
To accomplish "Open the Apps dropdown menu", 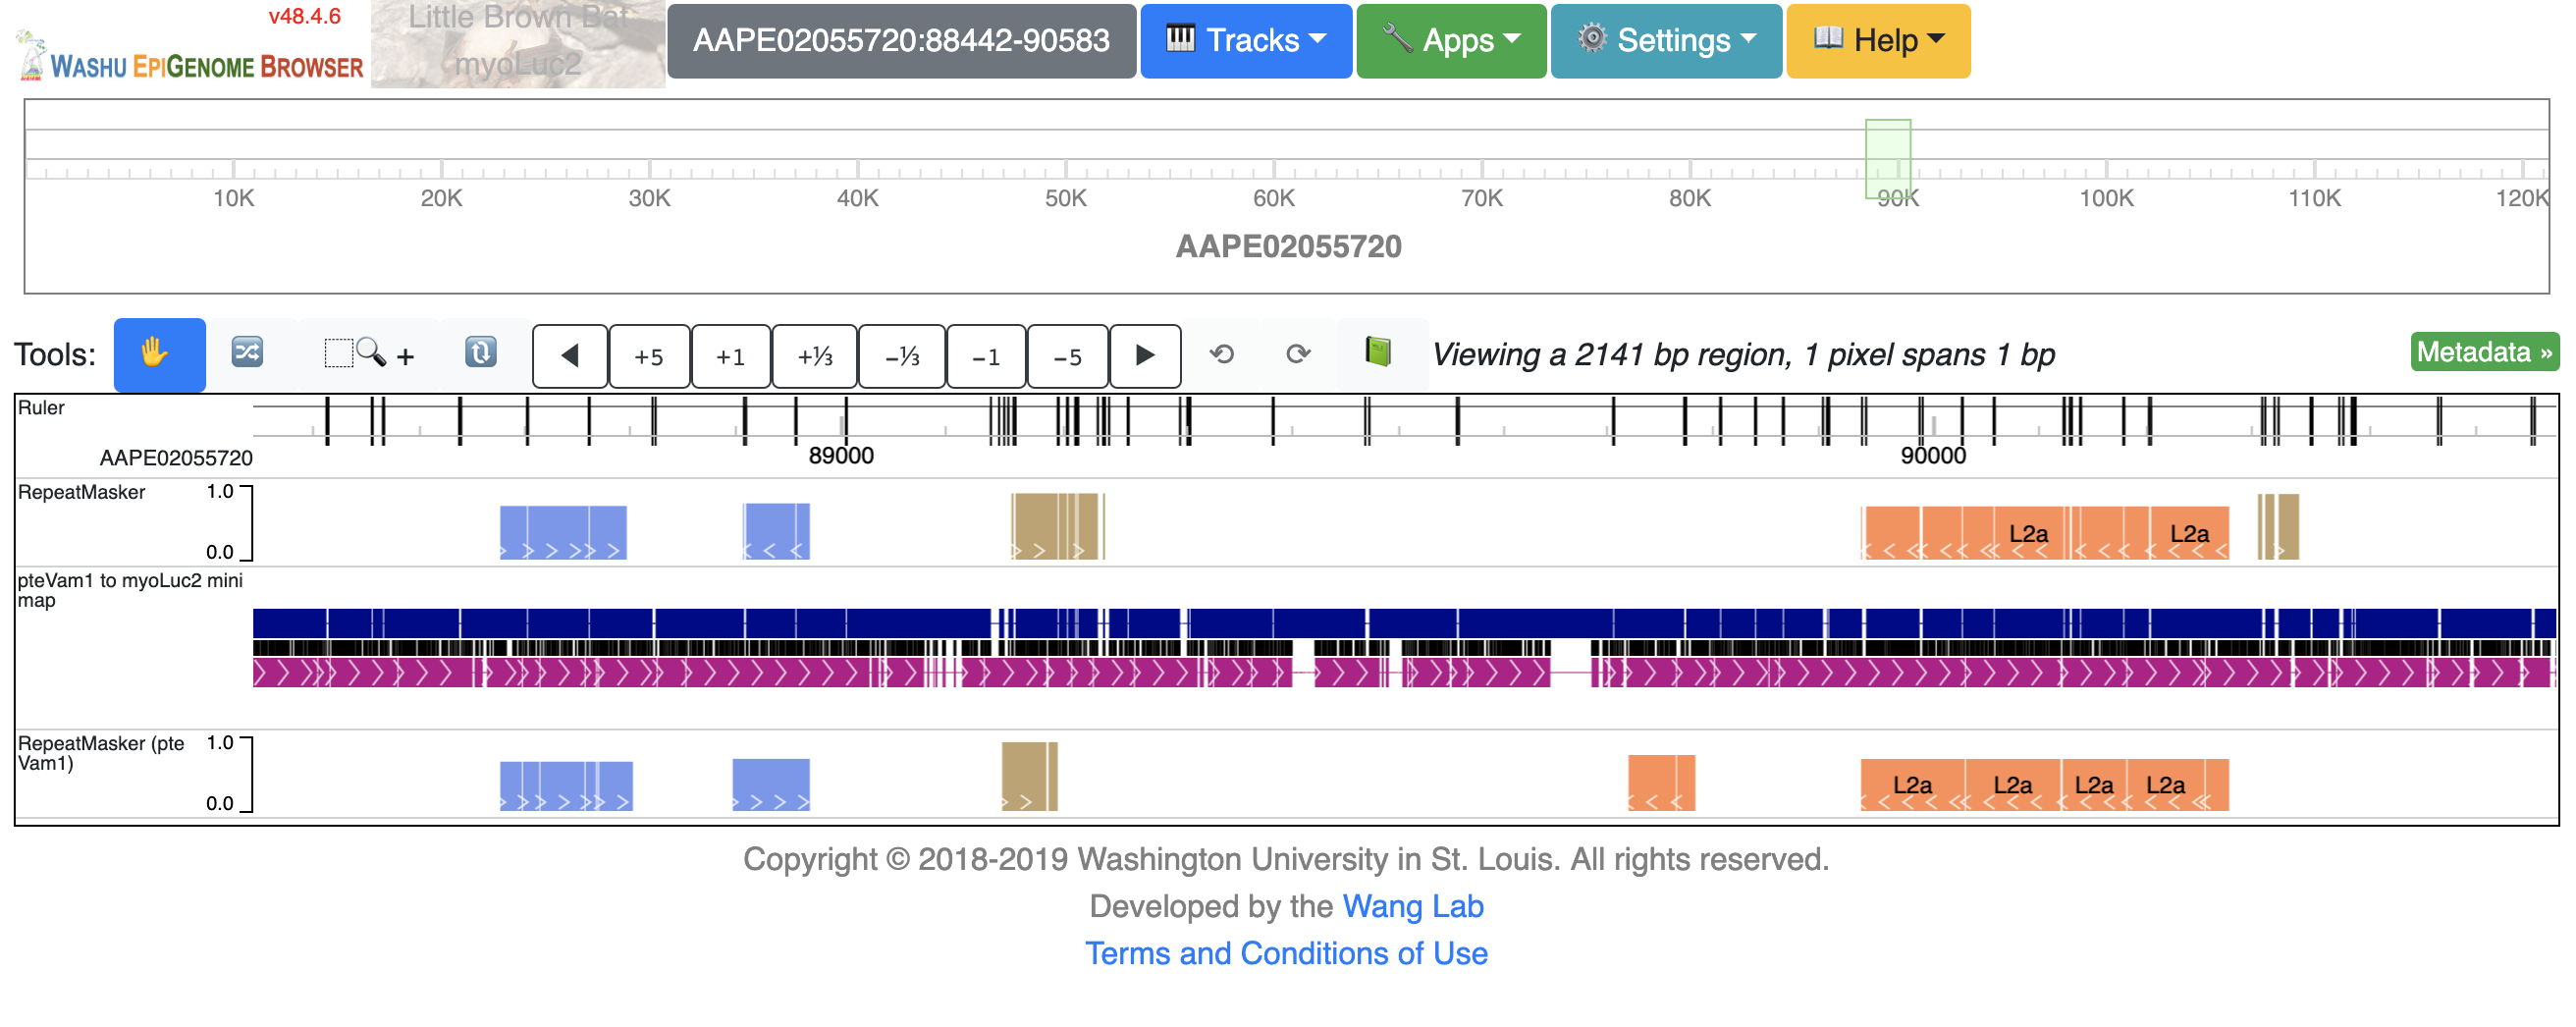I will (x=1451, y=41).
